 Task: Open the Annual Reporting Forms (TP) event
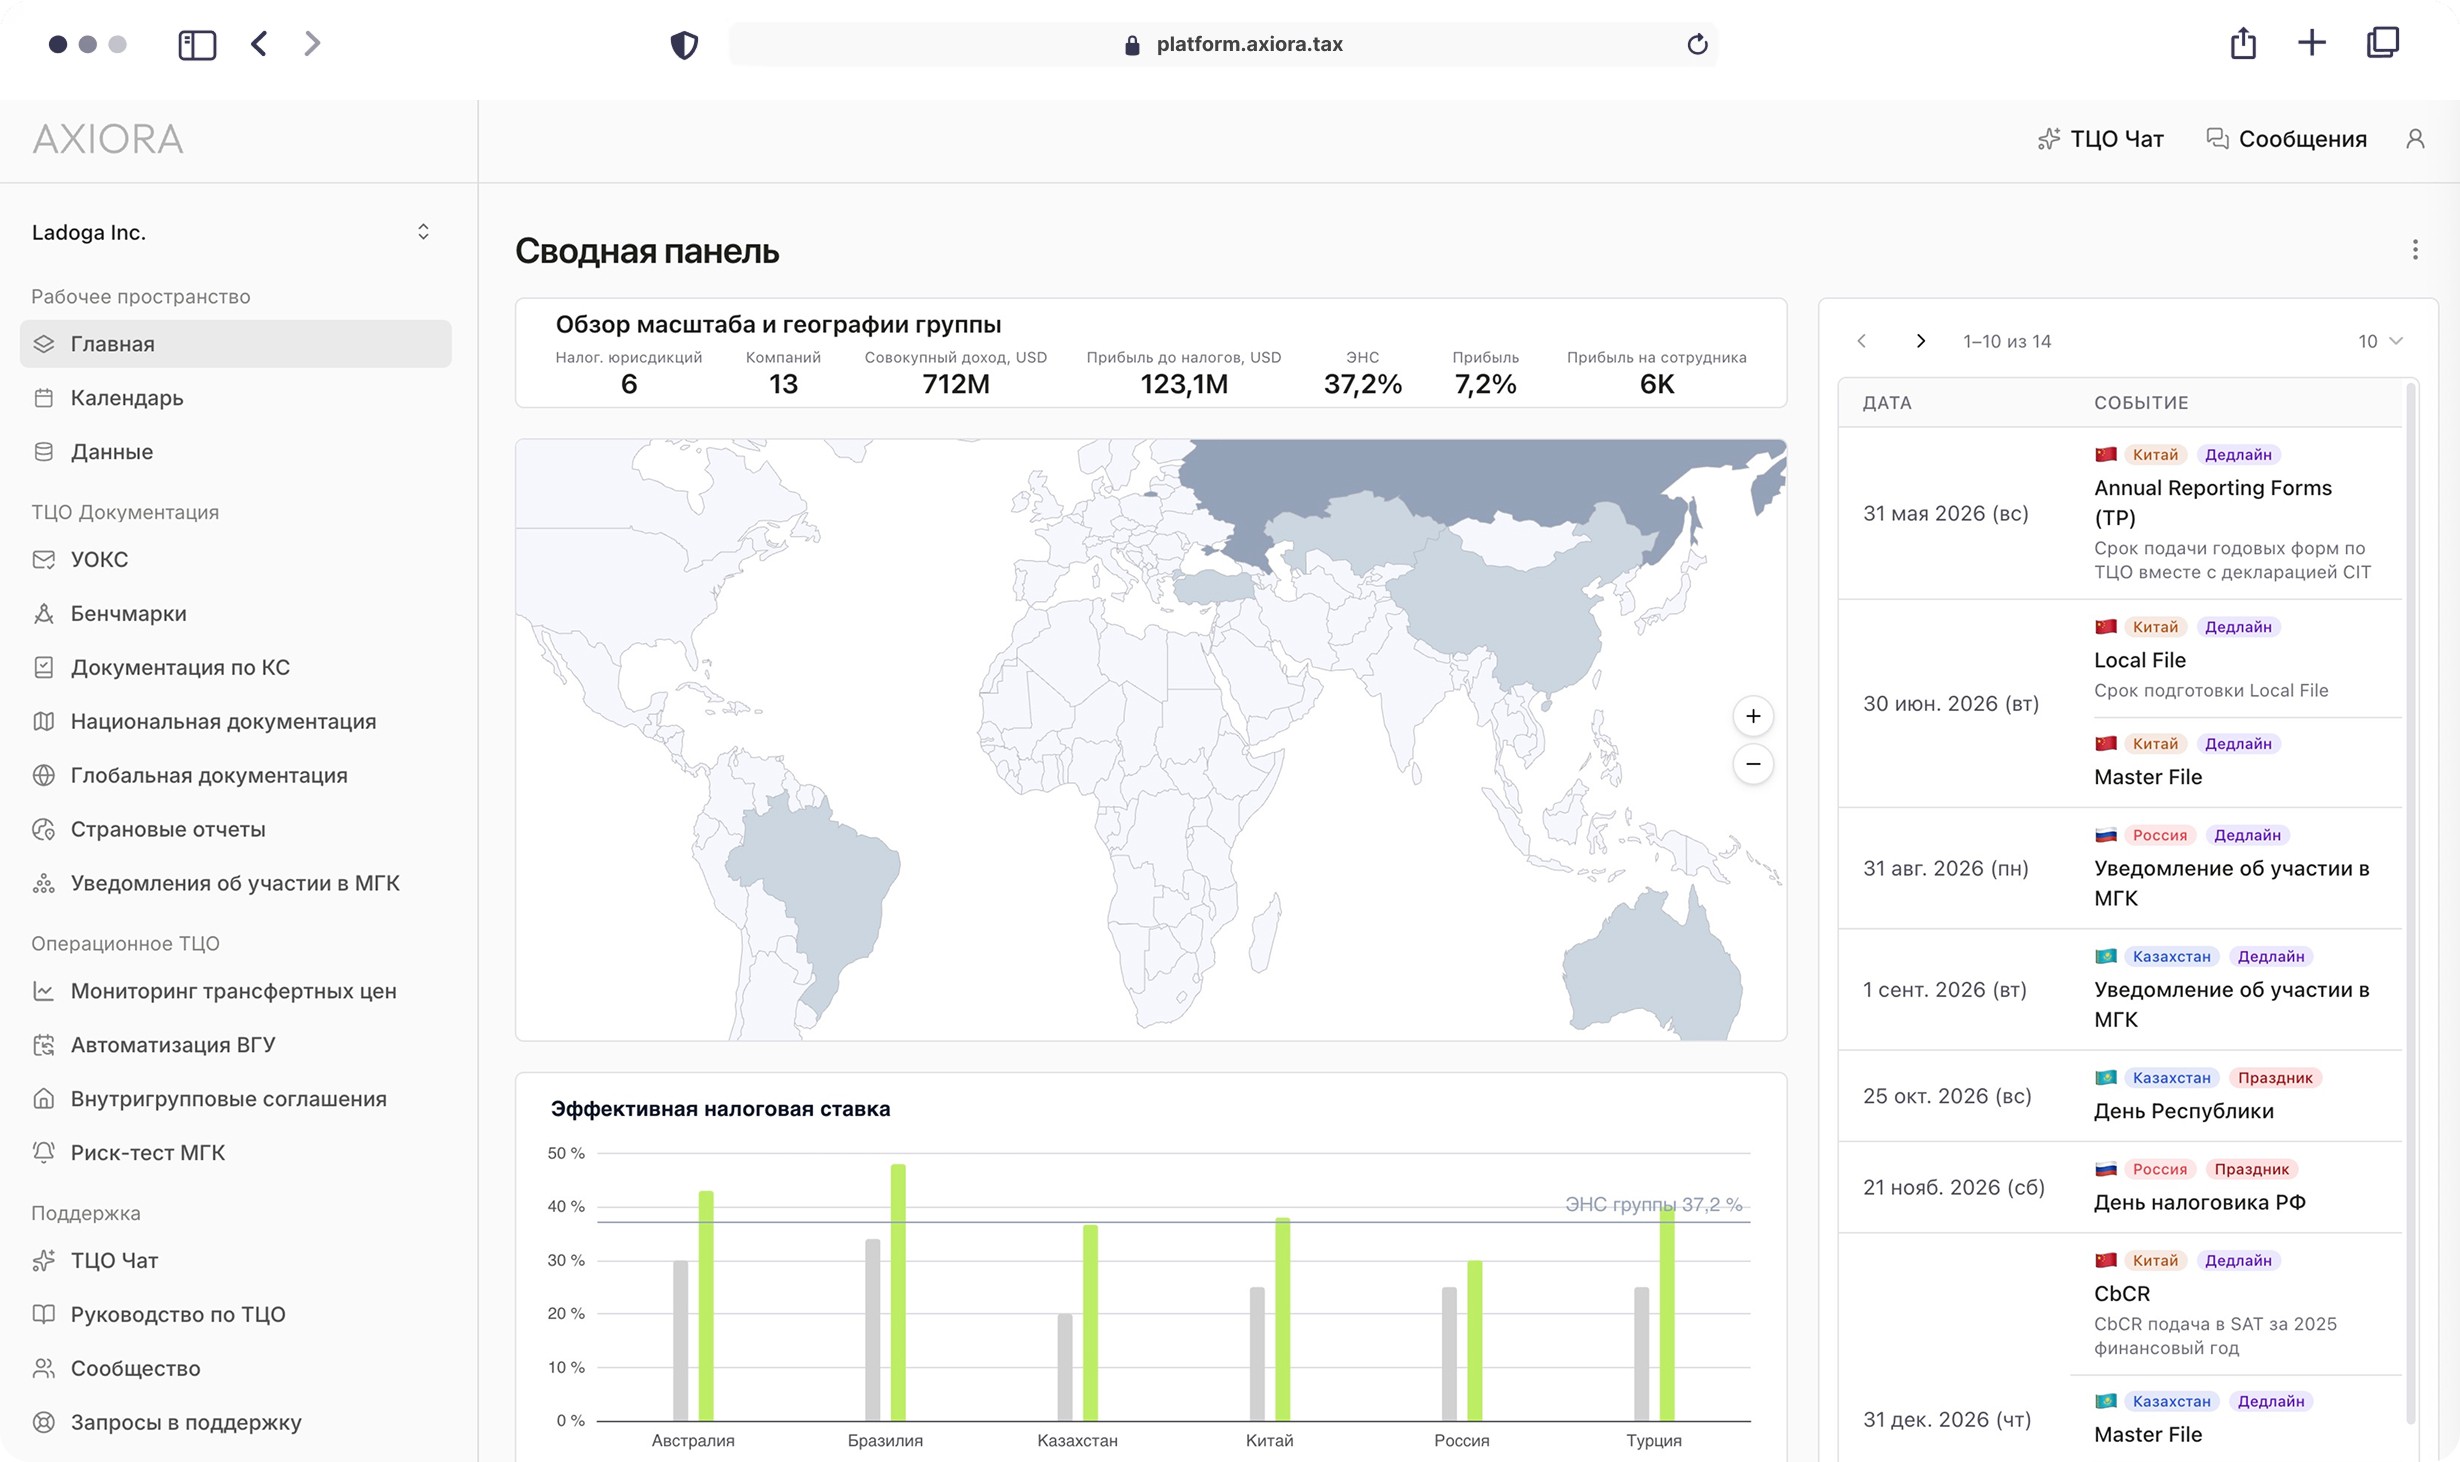pyautogui.click(x=2212, y=502)
